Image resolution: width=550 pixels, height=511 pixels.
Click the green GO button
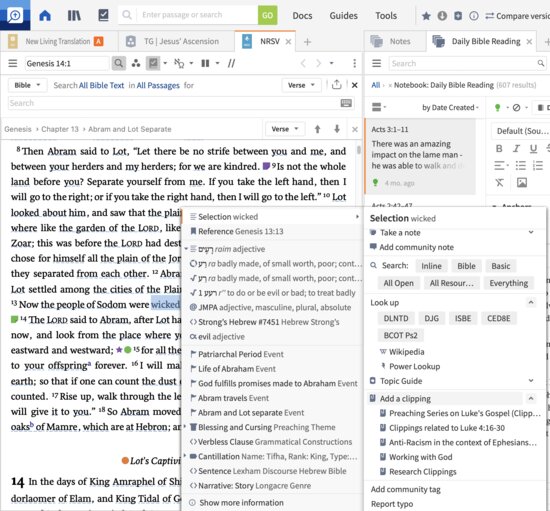(268, 15)
